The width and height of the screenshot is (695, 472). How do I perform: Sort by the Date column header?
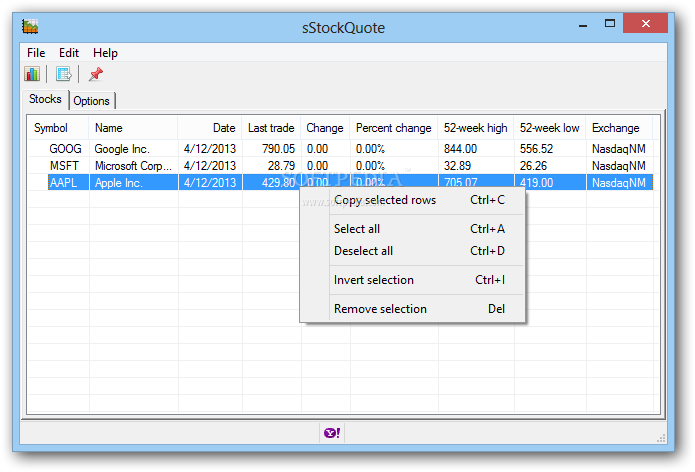coord(210,128)
